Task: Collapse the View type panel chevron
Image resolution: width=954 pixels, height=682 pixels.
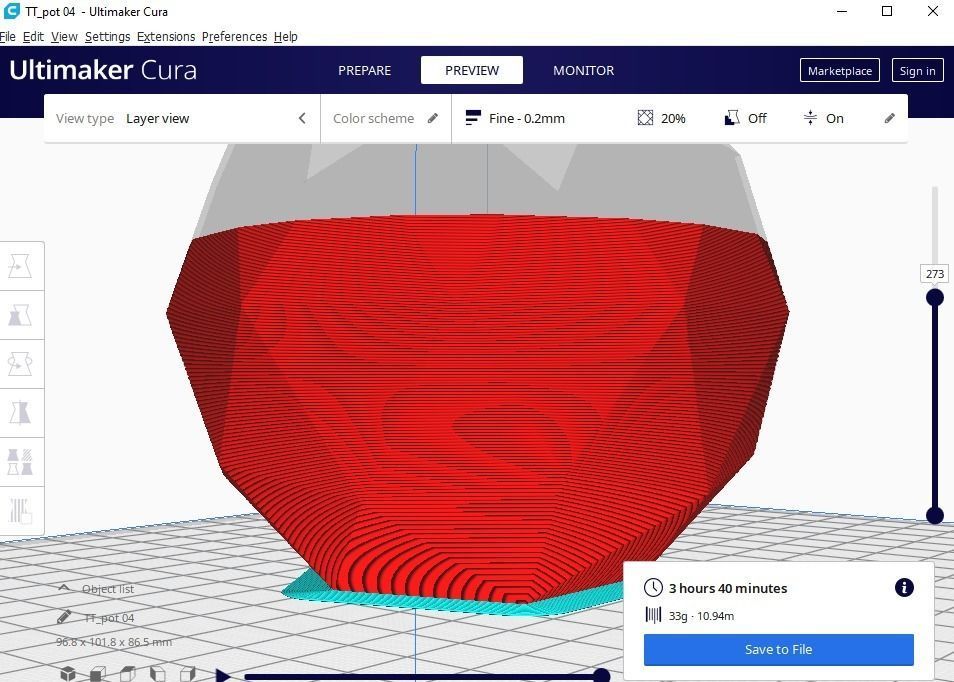Action: pos(302,118)
